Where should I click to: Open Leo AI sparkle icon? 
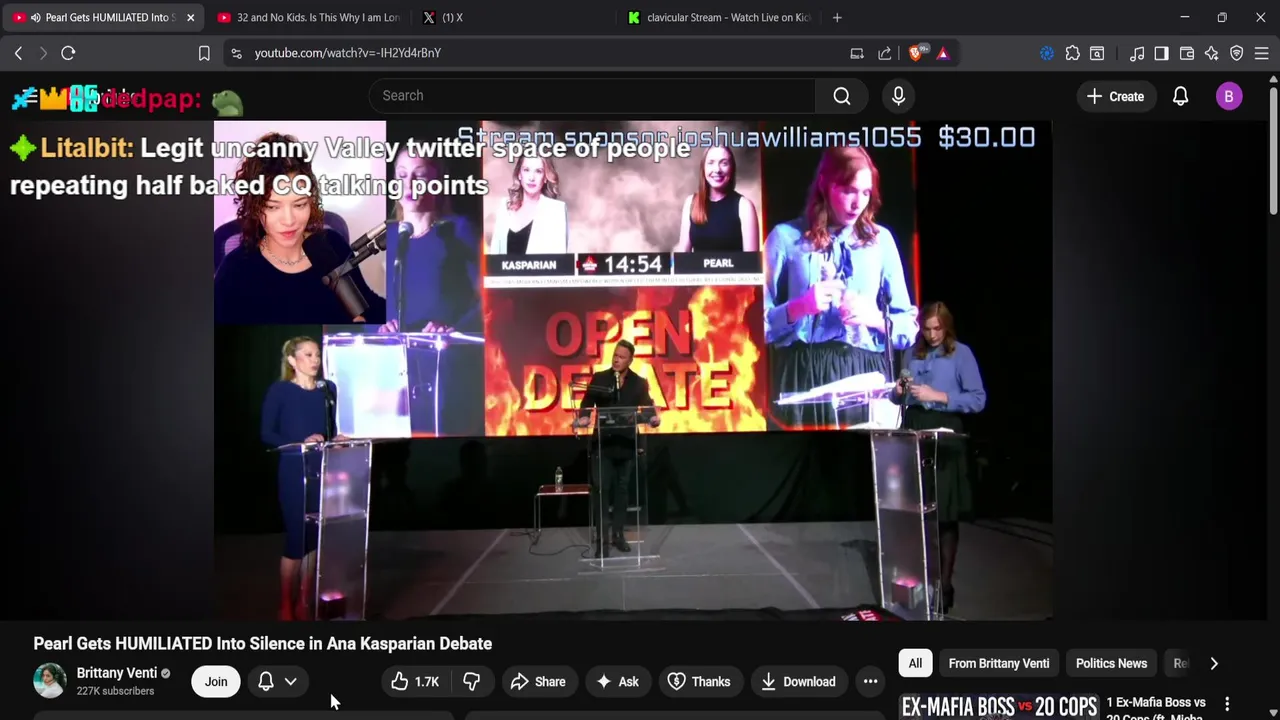1212,53
